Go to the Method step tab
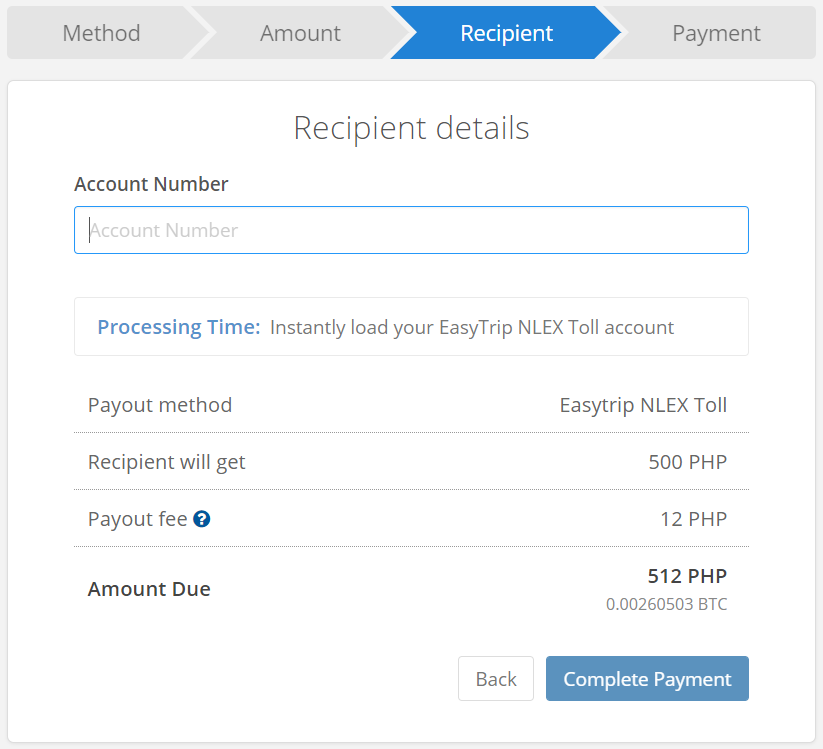This screenshot has width=823, height=749. [x=101, y=33]
